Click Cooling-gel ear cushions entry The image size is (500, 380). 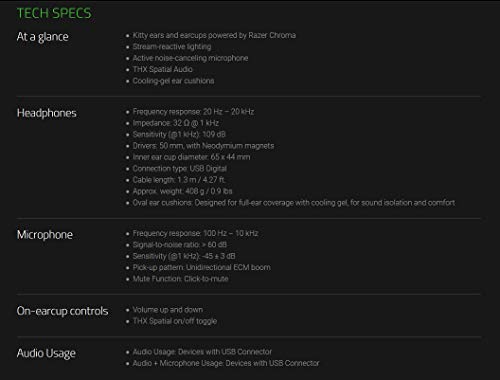(173, 81)
